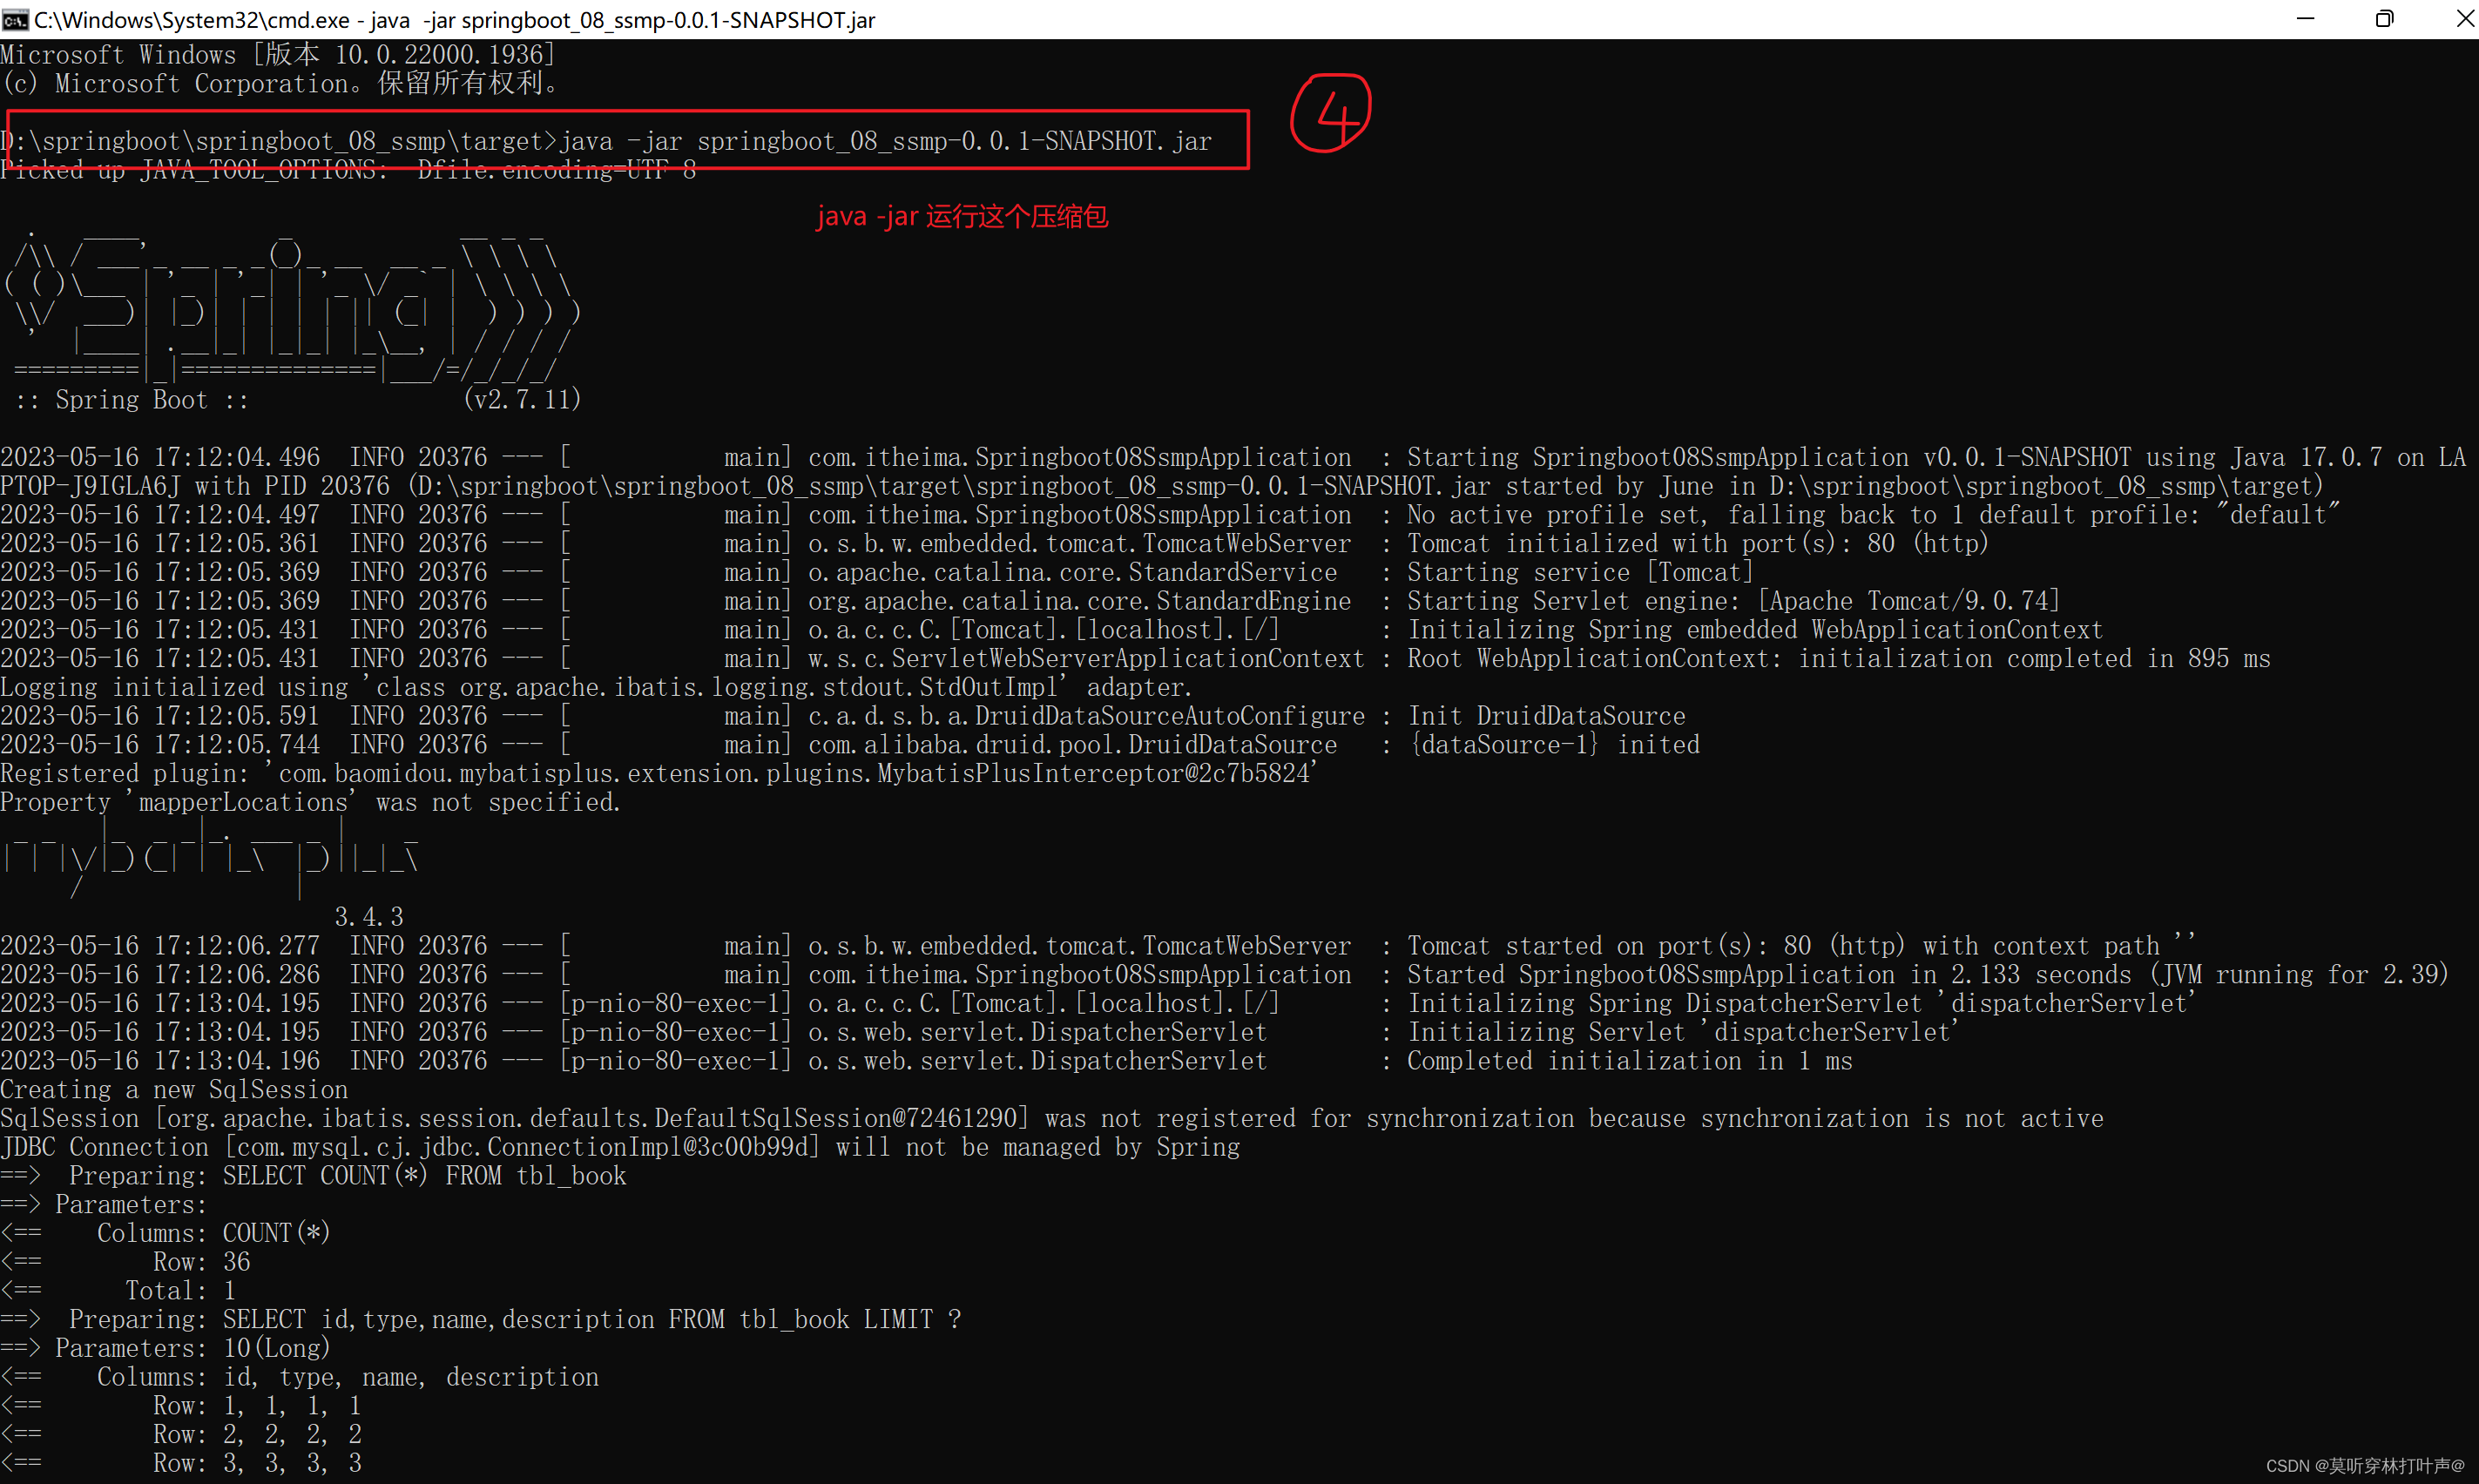This screenshot has width=2479, height=1484.
Task: Click 'initialization completed in 895 ms' log message
Action: point(2034,658)
